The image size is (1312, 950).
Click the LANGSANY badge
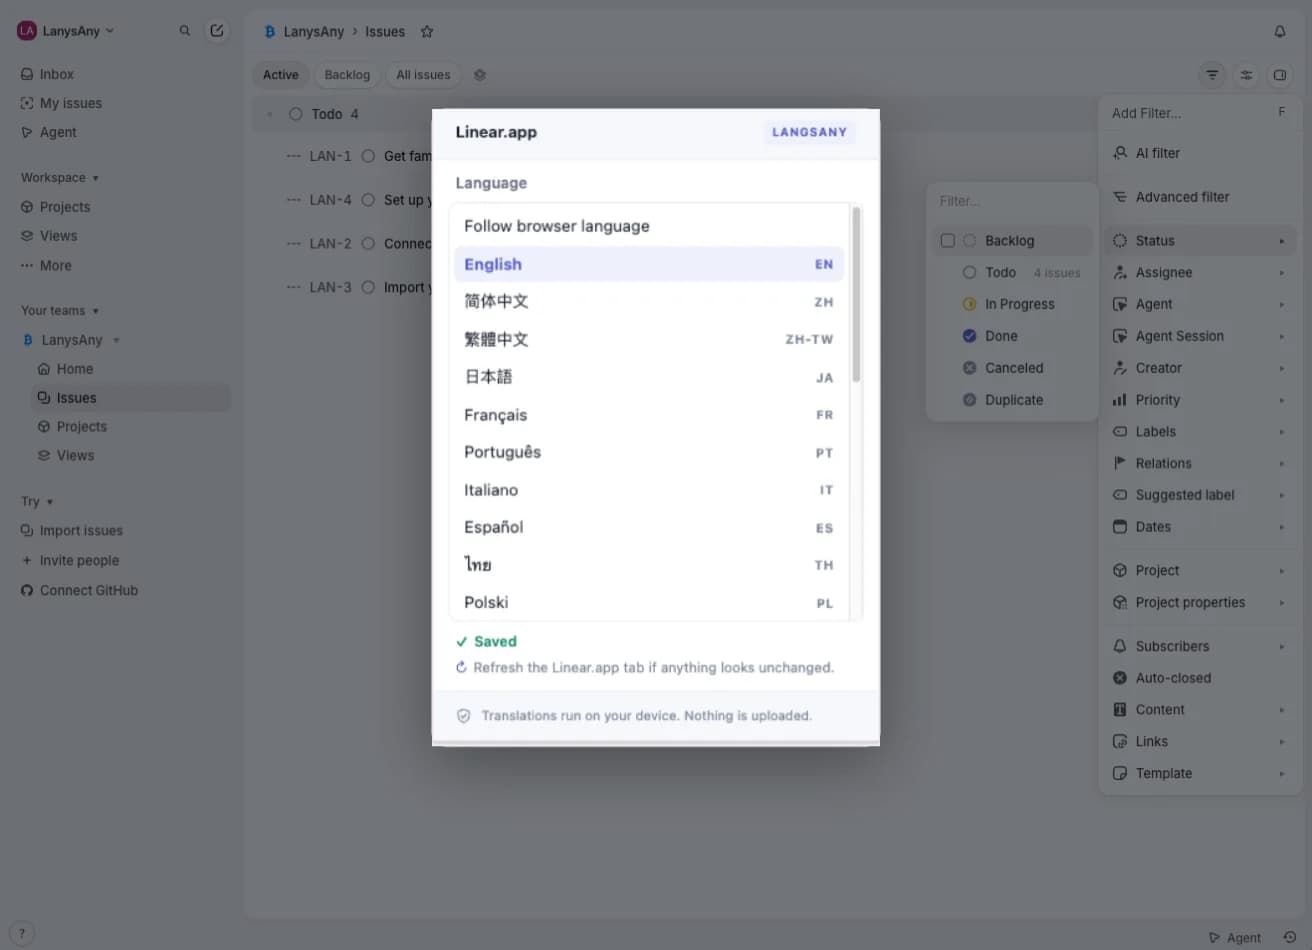(809, 132)
